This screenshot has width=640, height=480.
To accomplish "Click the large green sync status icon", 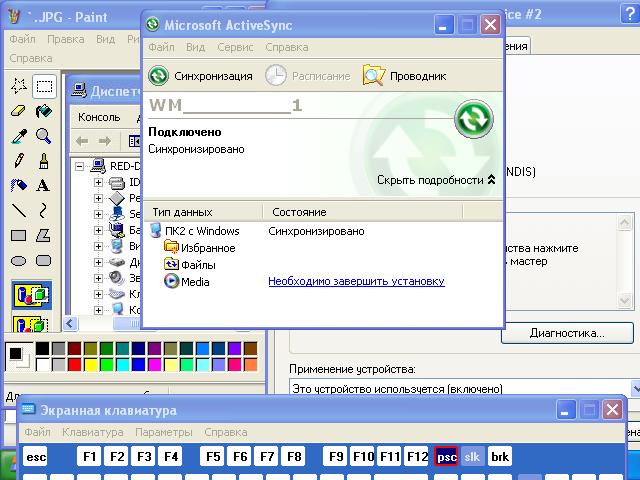I will click(473, 118).
